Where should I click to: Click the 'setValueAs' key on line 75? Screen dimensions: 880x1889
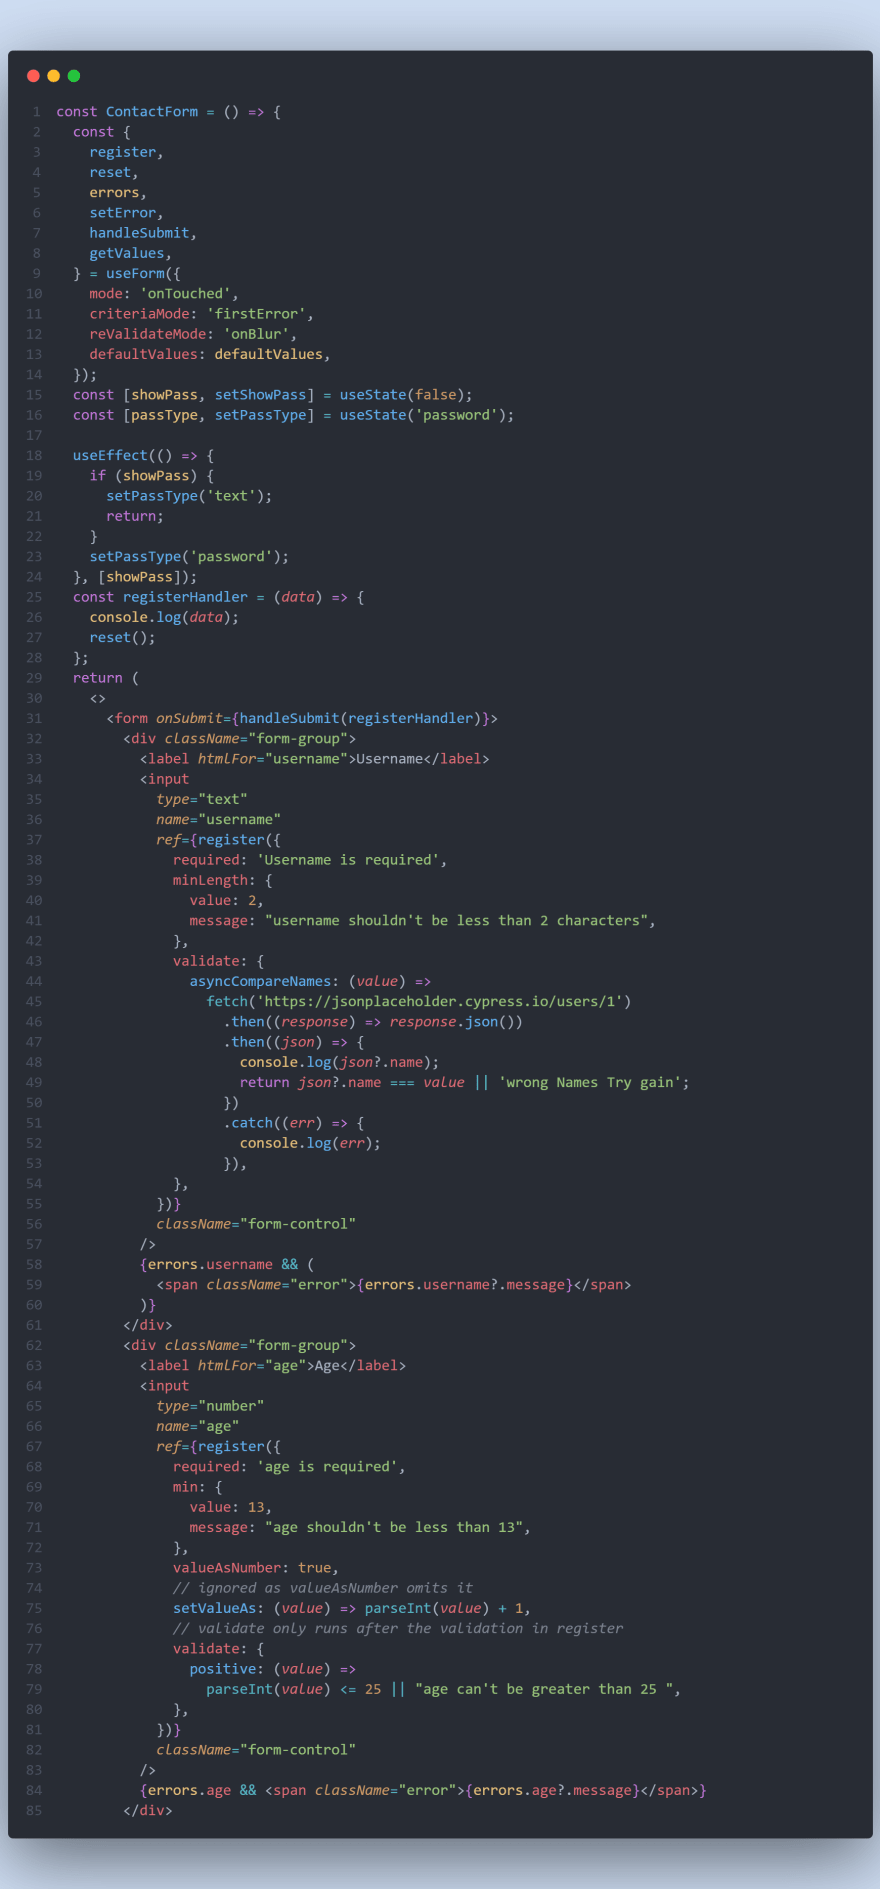(x=214, y=1609)
